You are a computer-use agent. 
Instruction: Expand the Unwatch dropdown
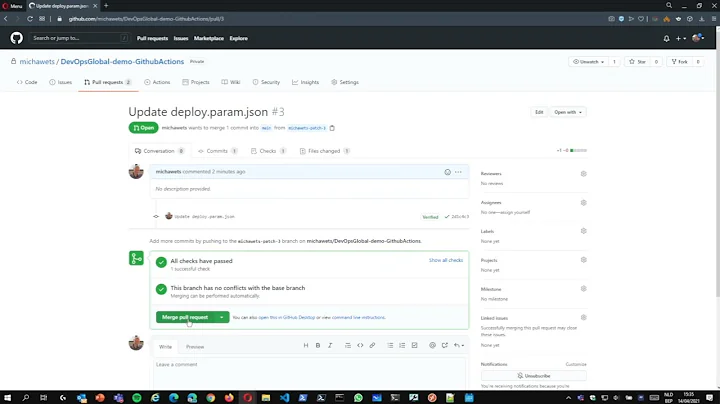point(588,62)
